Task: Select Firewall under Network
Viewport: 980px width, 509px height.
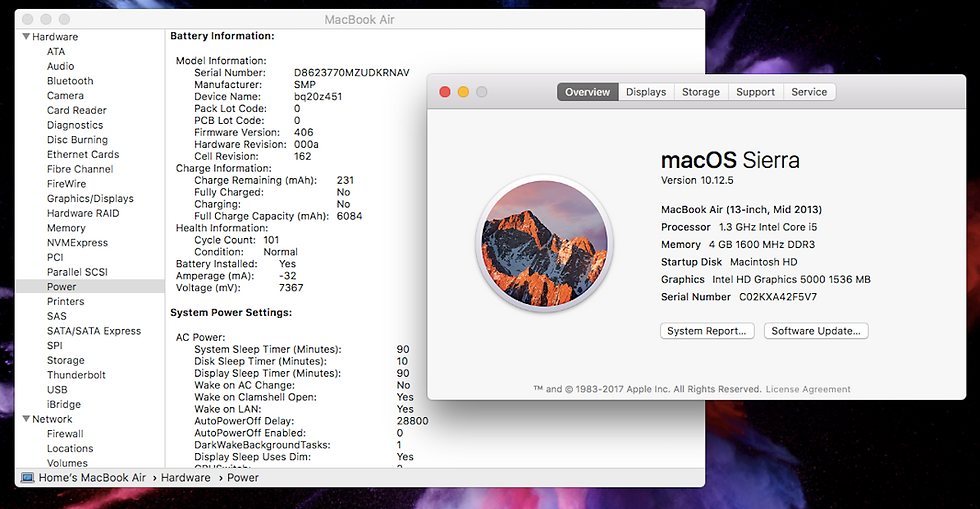Action: pos(65,434)
